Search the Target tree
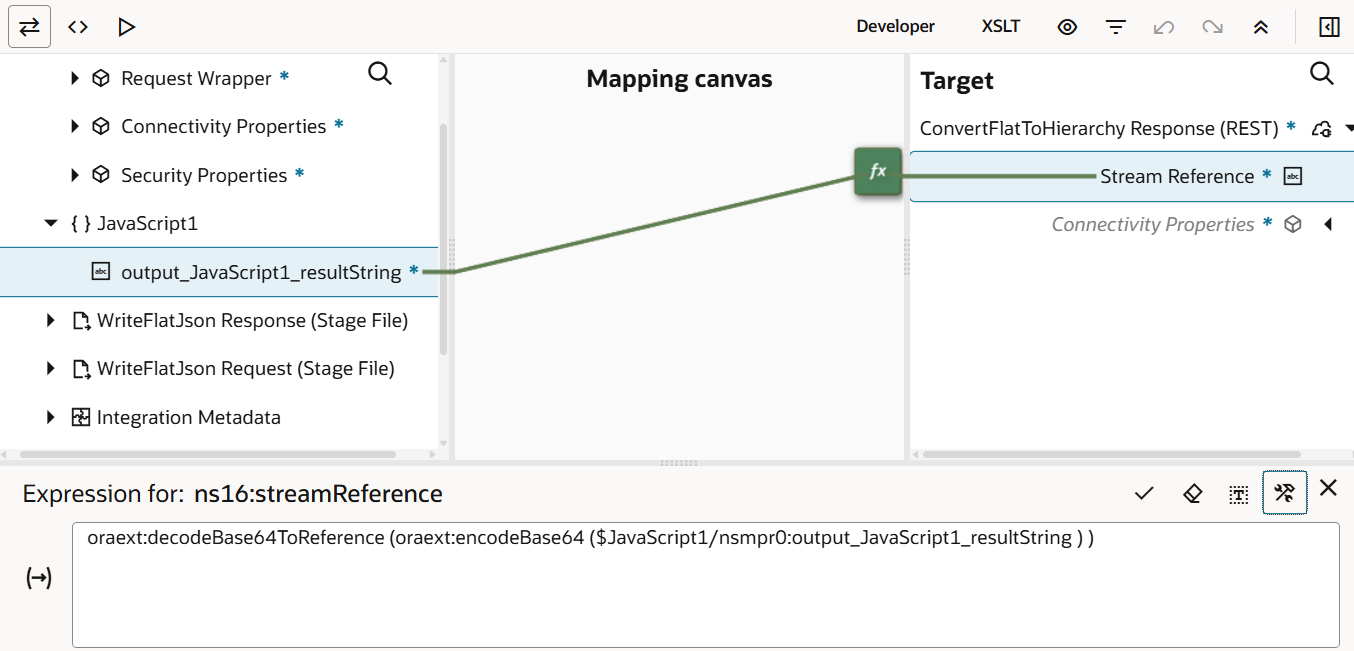This screenshot has height=651, width=1354. (1321, 73)
